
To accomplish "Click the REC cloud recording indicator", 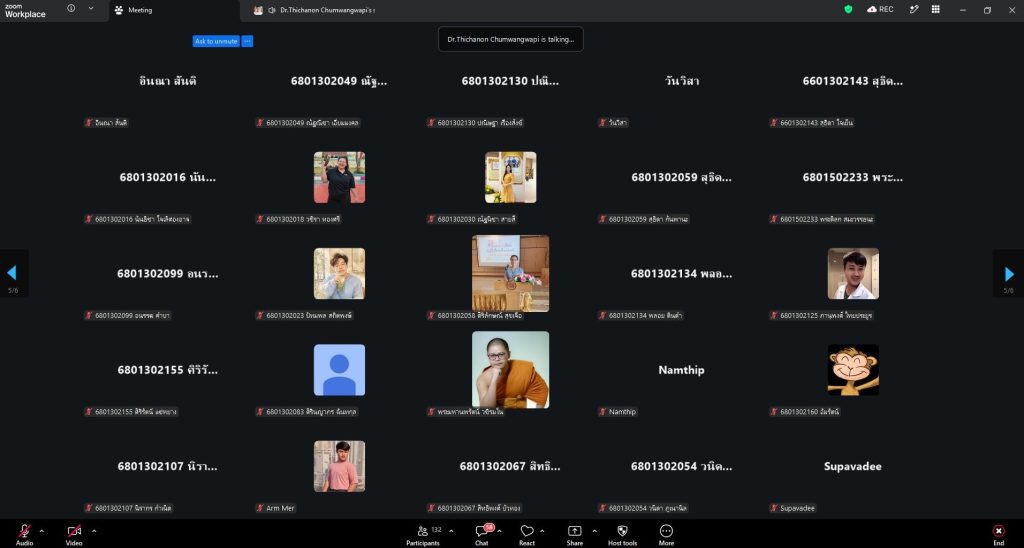I will [880, 9].
